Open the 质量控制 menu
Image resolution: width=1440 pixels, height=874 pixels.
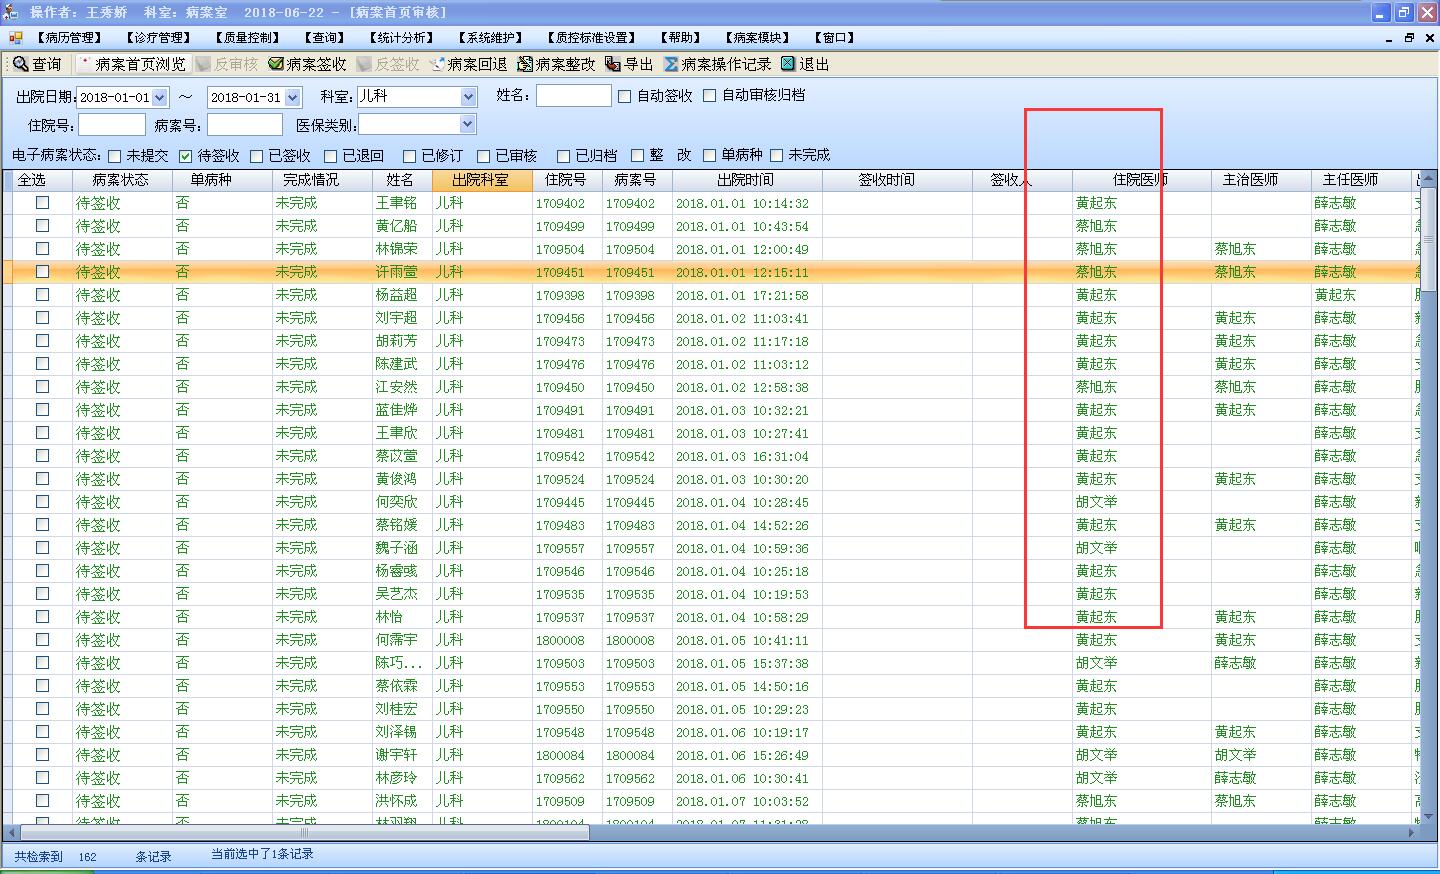pyautogui.click(x=249, y=38)
